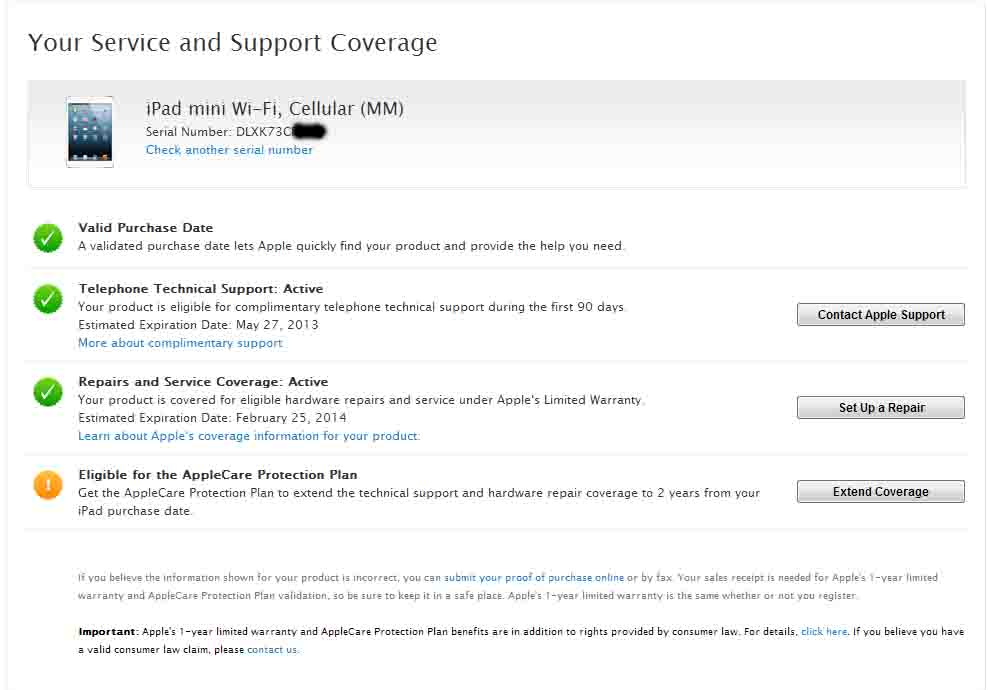
Task: Click the orange exclamation icon for AppleCare eligibility
Action: coord(48,485)
